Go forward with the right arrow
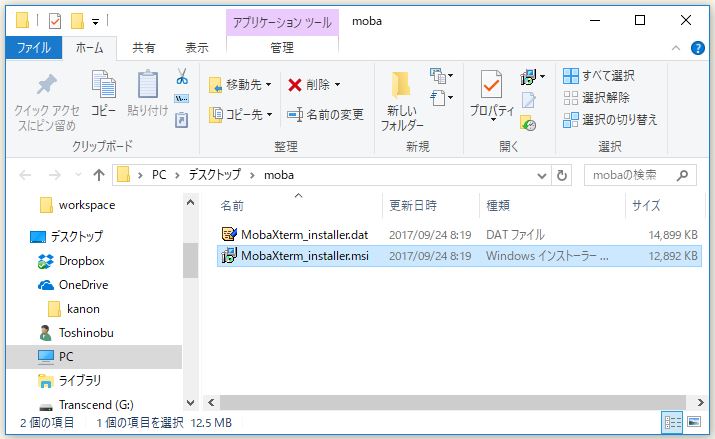 coord(55,175)
